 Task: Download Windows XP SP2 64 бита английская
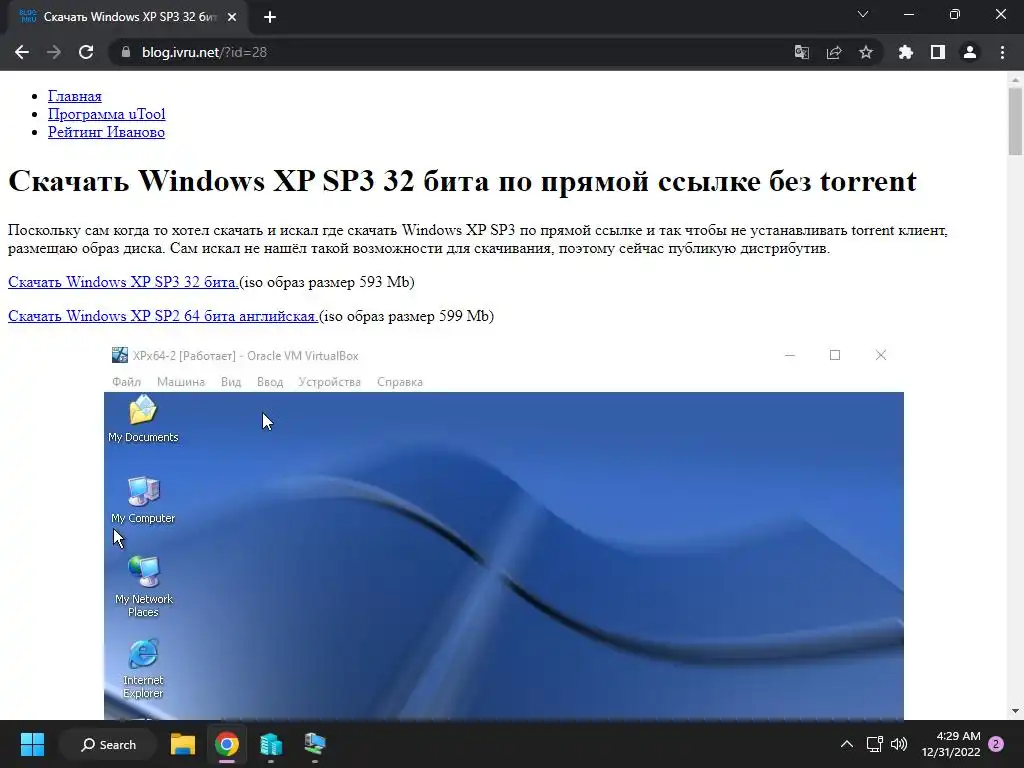tap(163, 316)
